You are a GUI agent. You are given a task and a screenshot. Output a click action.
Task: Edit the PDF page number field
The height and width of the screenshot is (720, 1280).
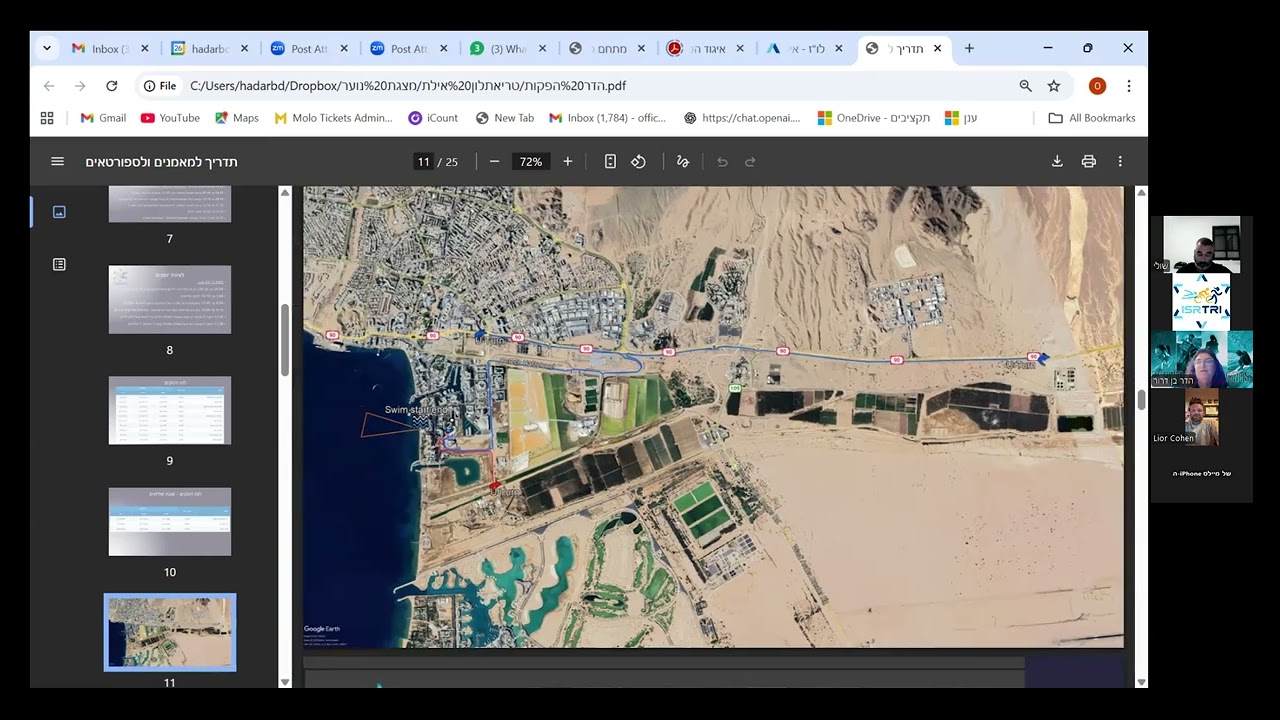(x=423, y=162)
